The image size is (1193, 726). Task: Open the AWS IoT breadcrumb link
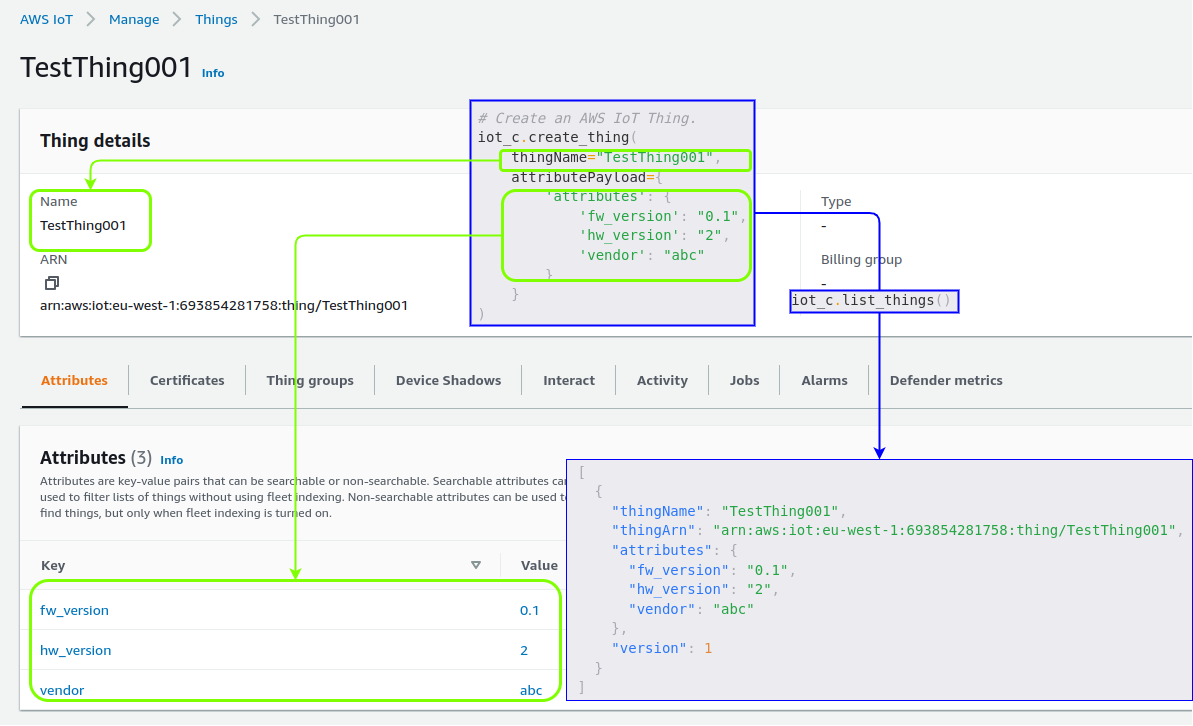46,19
